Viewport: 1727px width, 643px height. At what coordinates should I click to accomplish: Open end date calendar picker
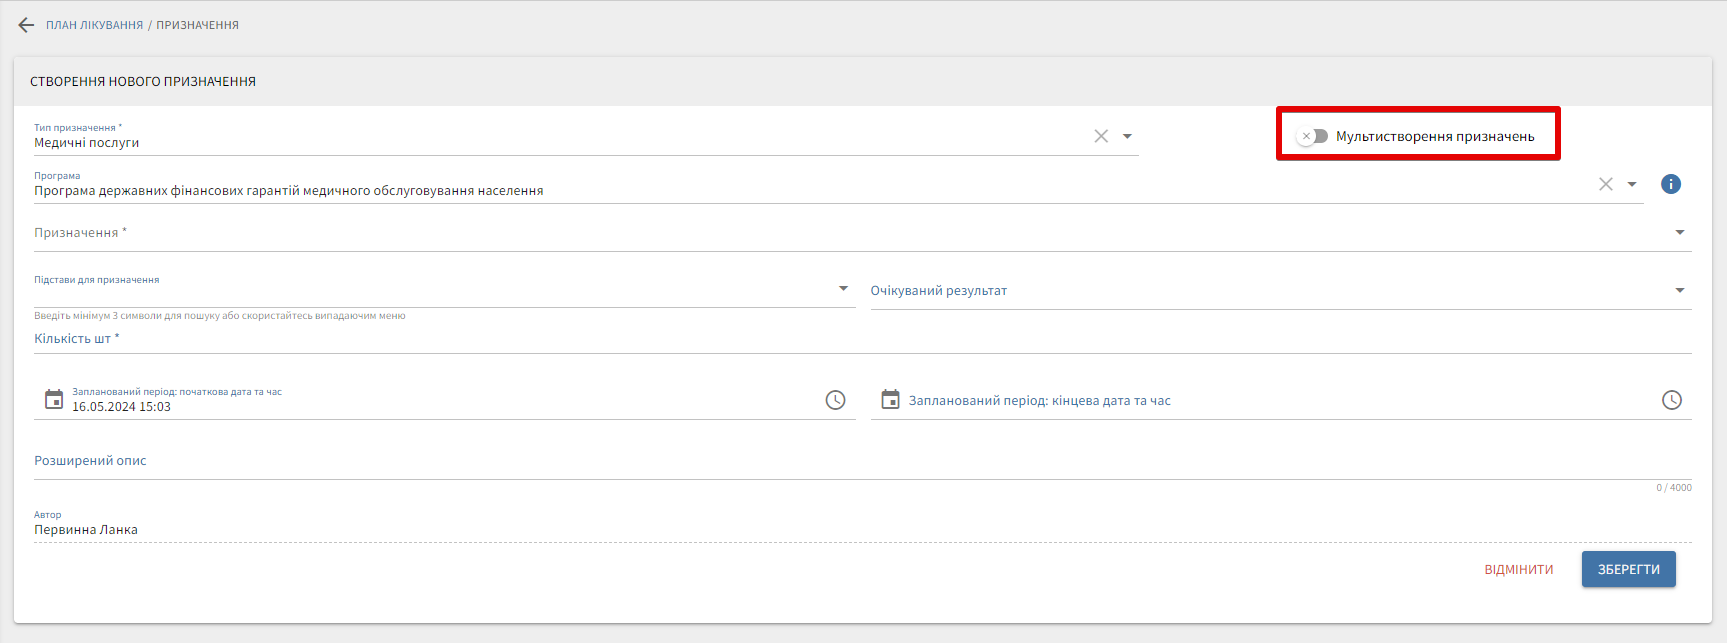890,400
